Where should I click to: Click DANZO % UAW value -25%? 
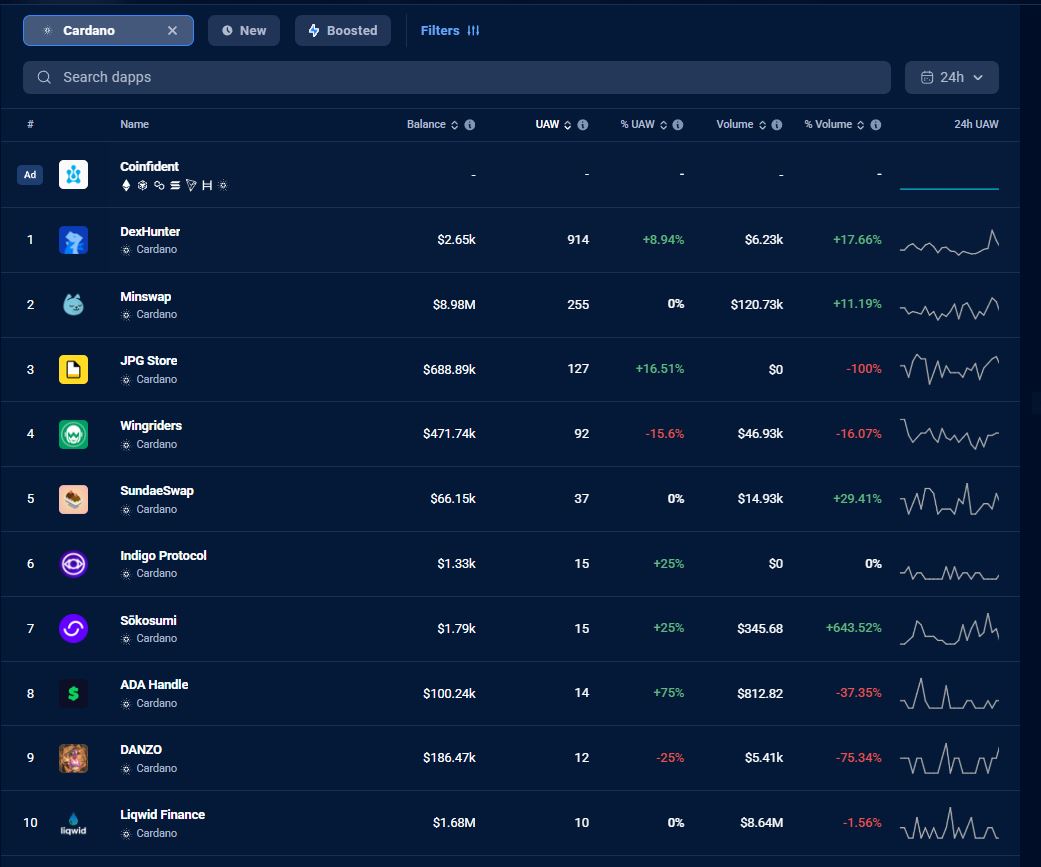click(670, 758)
